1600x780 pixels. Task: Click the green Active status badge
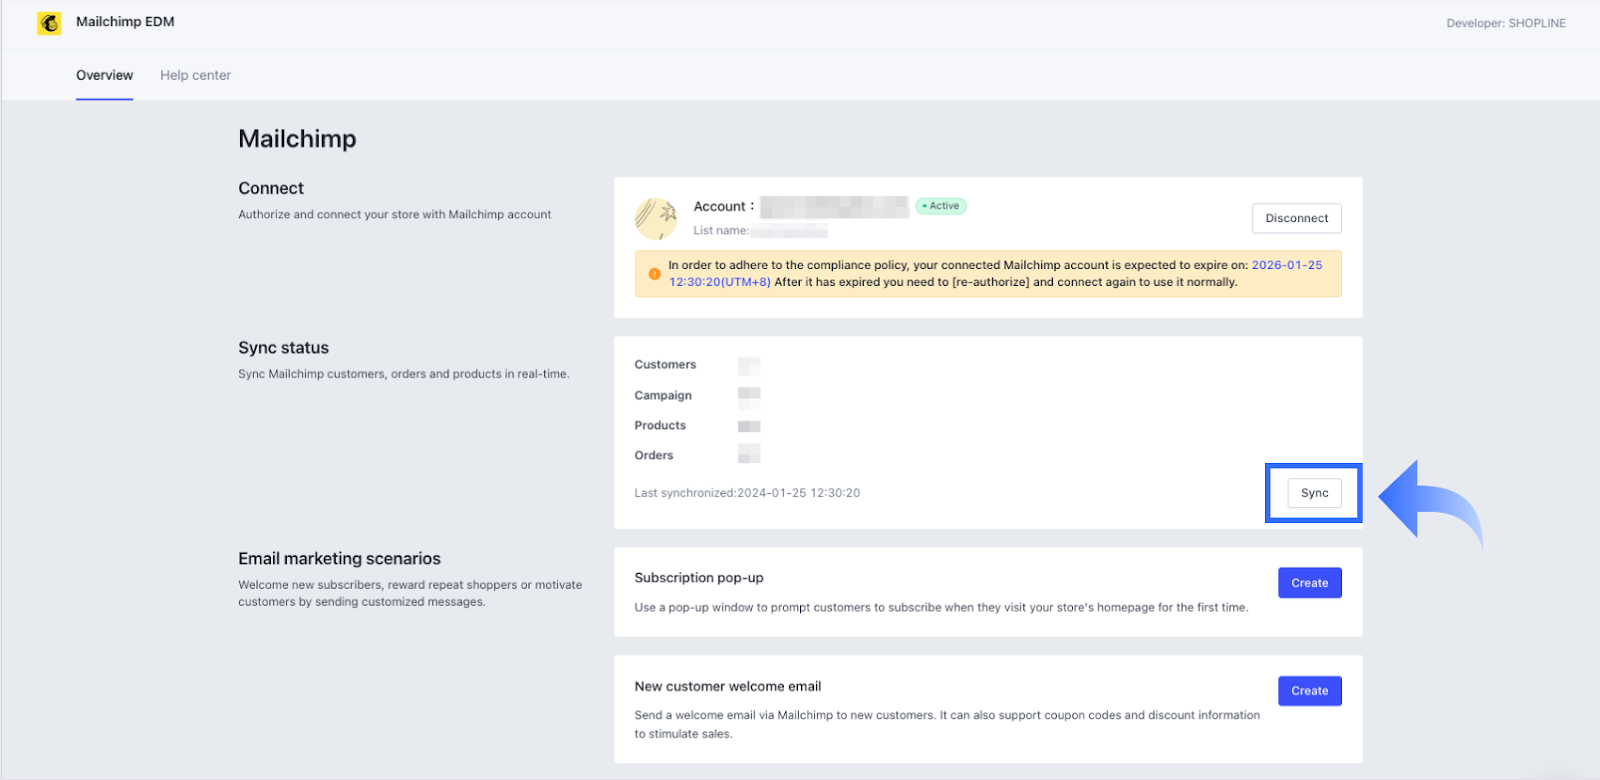(x=941, y=206)
